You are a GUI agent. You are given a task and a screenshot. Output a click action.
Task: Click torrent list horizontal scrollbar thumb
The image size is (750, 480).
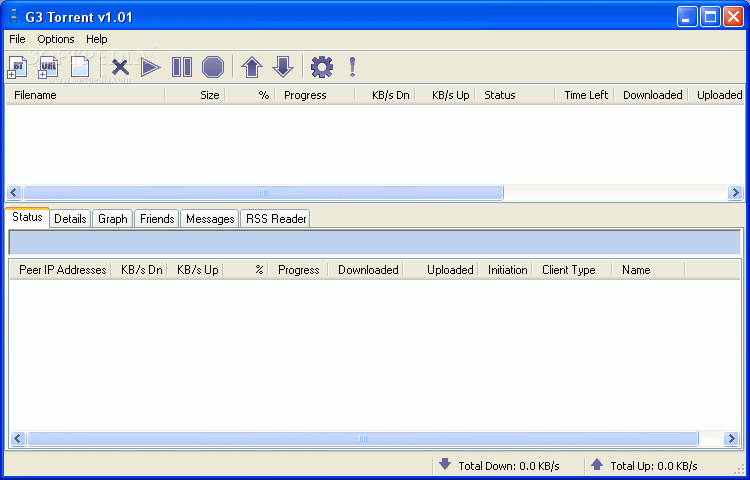point(263,193)
